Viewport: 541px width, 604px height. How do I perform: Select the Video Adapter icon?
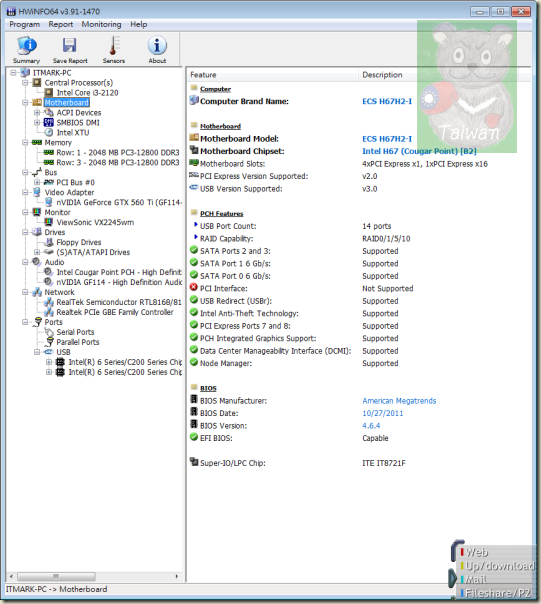[37, 192]
